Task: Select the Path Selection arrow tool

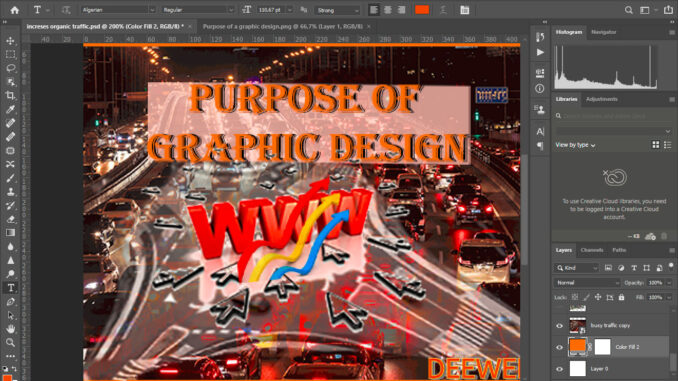Action: point(10,315)
